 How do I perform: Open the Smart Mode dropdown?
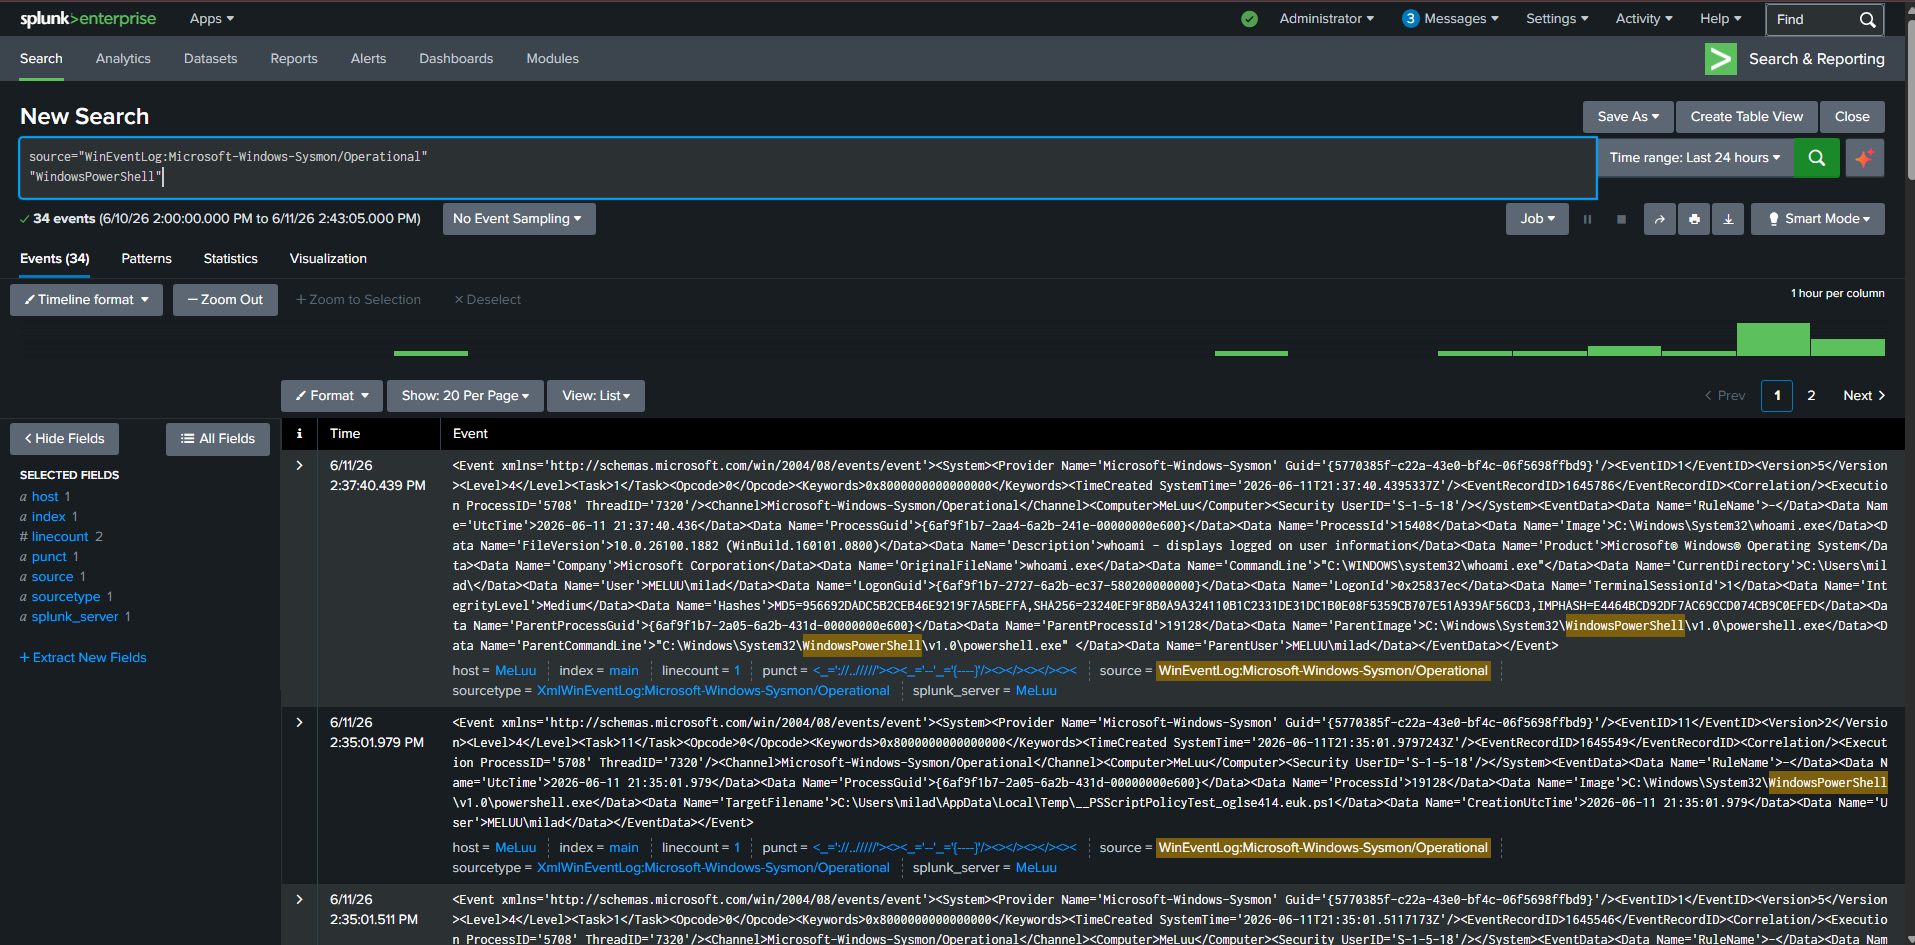click(1818, 219)
